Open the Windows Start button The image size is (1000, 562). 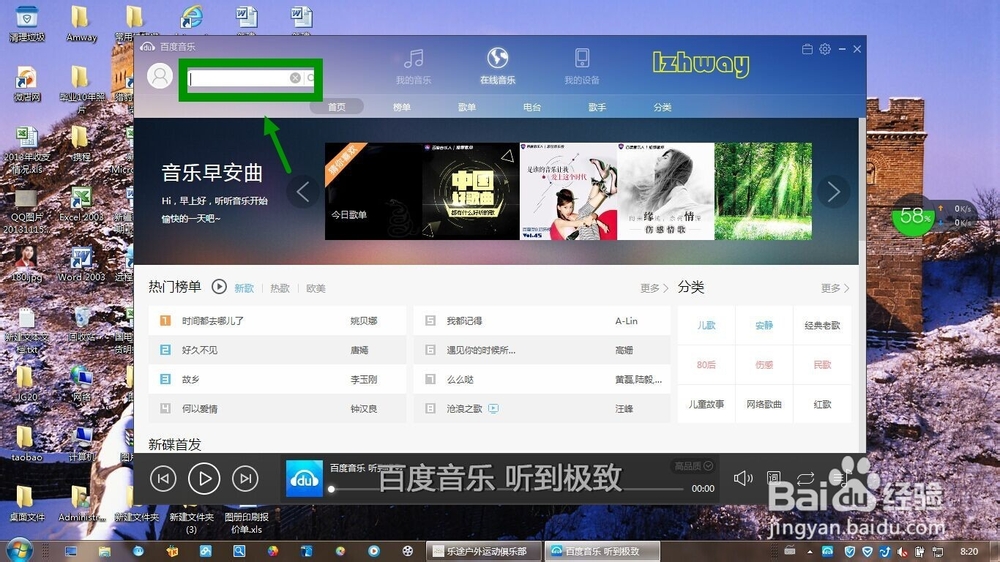coord(18,551)
